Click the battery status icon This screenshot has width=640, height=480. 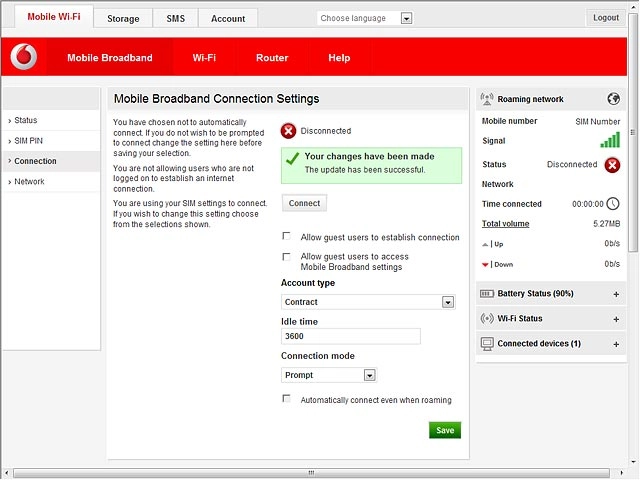tap(487, 293)
